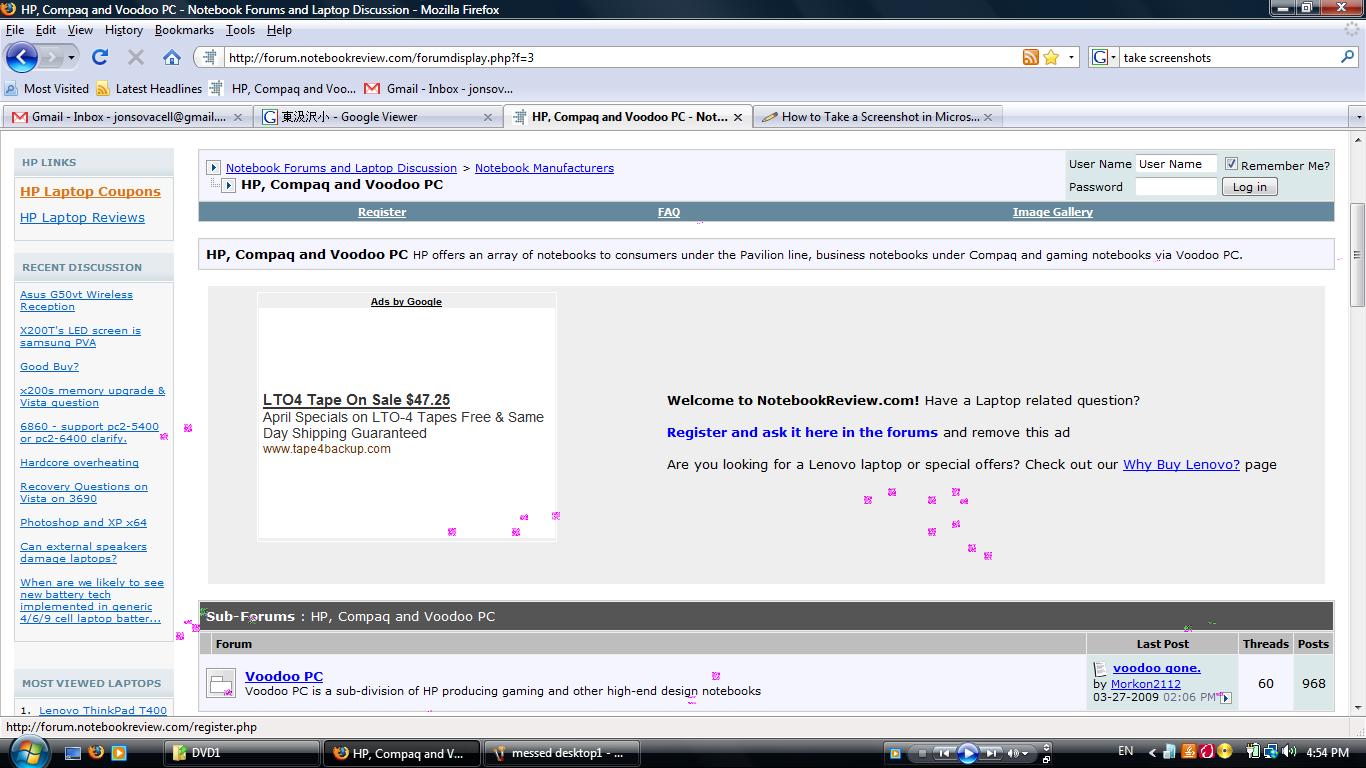Viewport: 1366px width, 768px height.
Task: Reload the current page
Action: click(x=100, y=57)
